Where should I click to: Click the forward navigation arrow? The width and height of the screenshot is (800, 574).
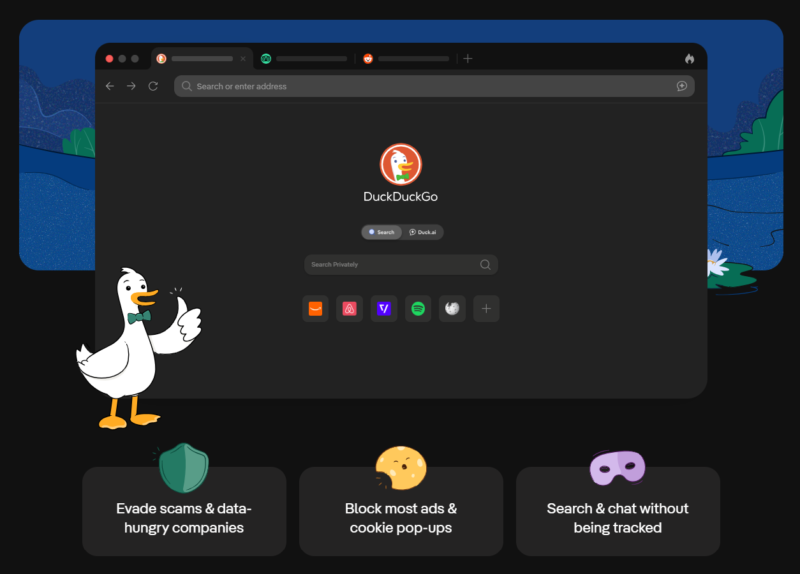tap(131, 86)
